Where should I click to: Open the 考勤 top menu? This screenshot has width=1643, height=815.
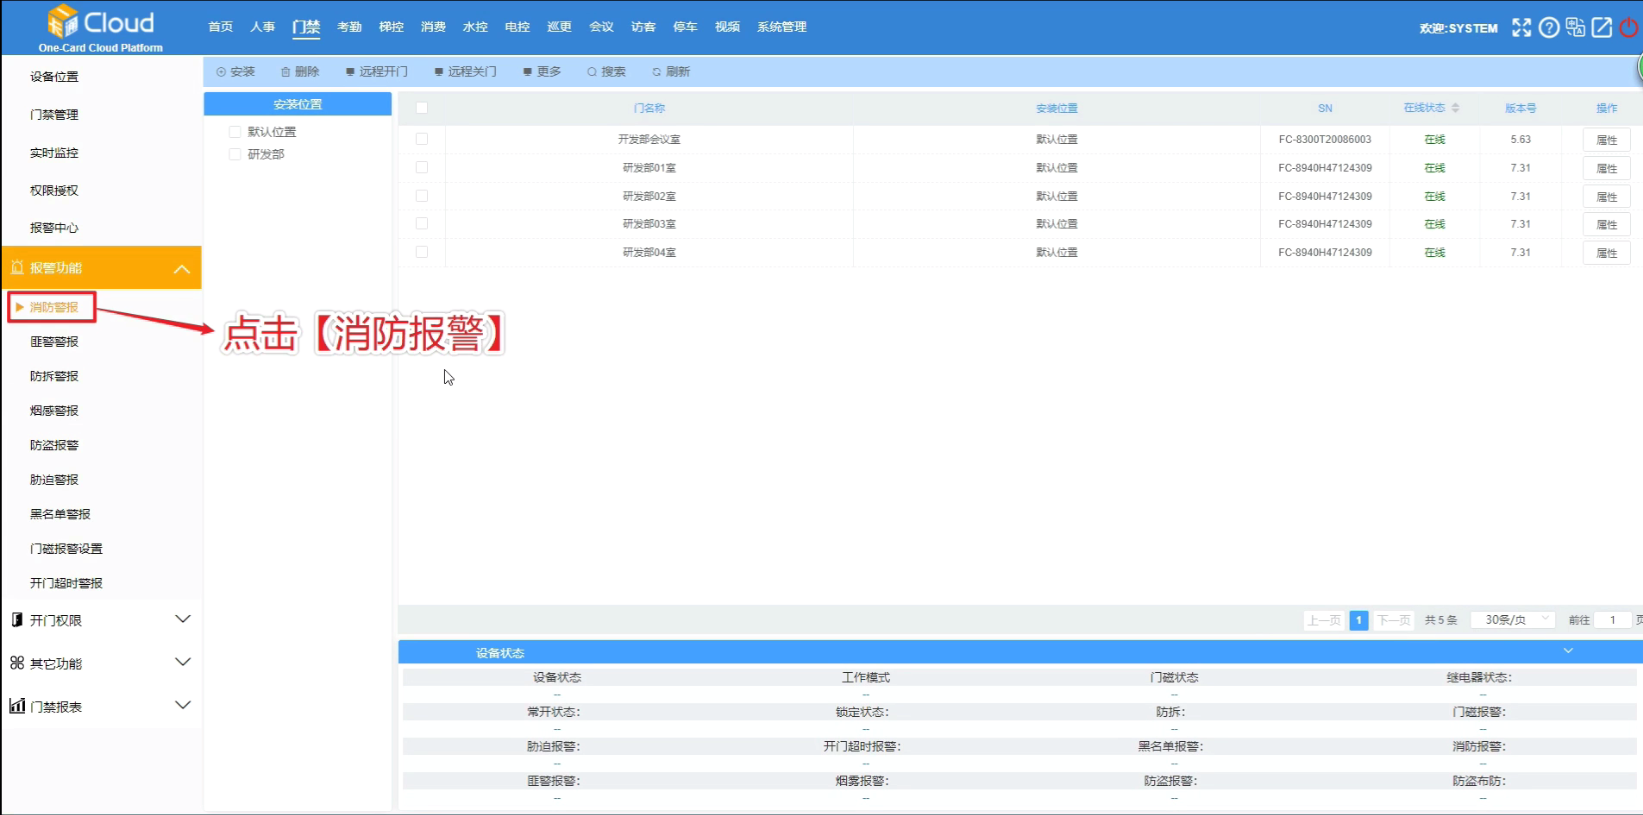(x=349, y=27)
